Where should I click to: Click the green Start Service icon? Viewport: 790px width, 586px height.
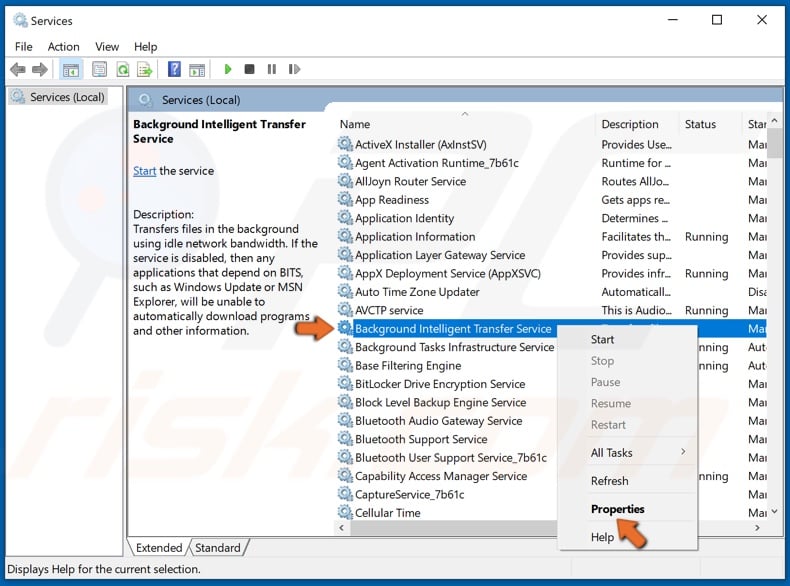click(228, 69)
